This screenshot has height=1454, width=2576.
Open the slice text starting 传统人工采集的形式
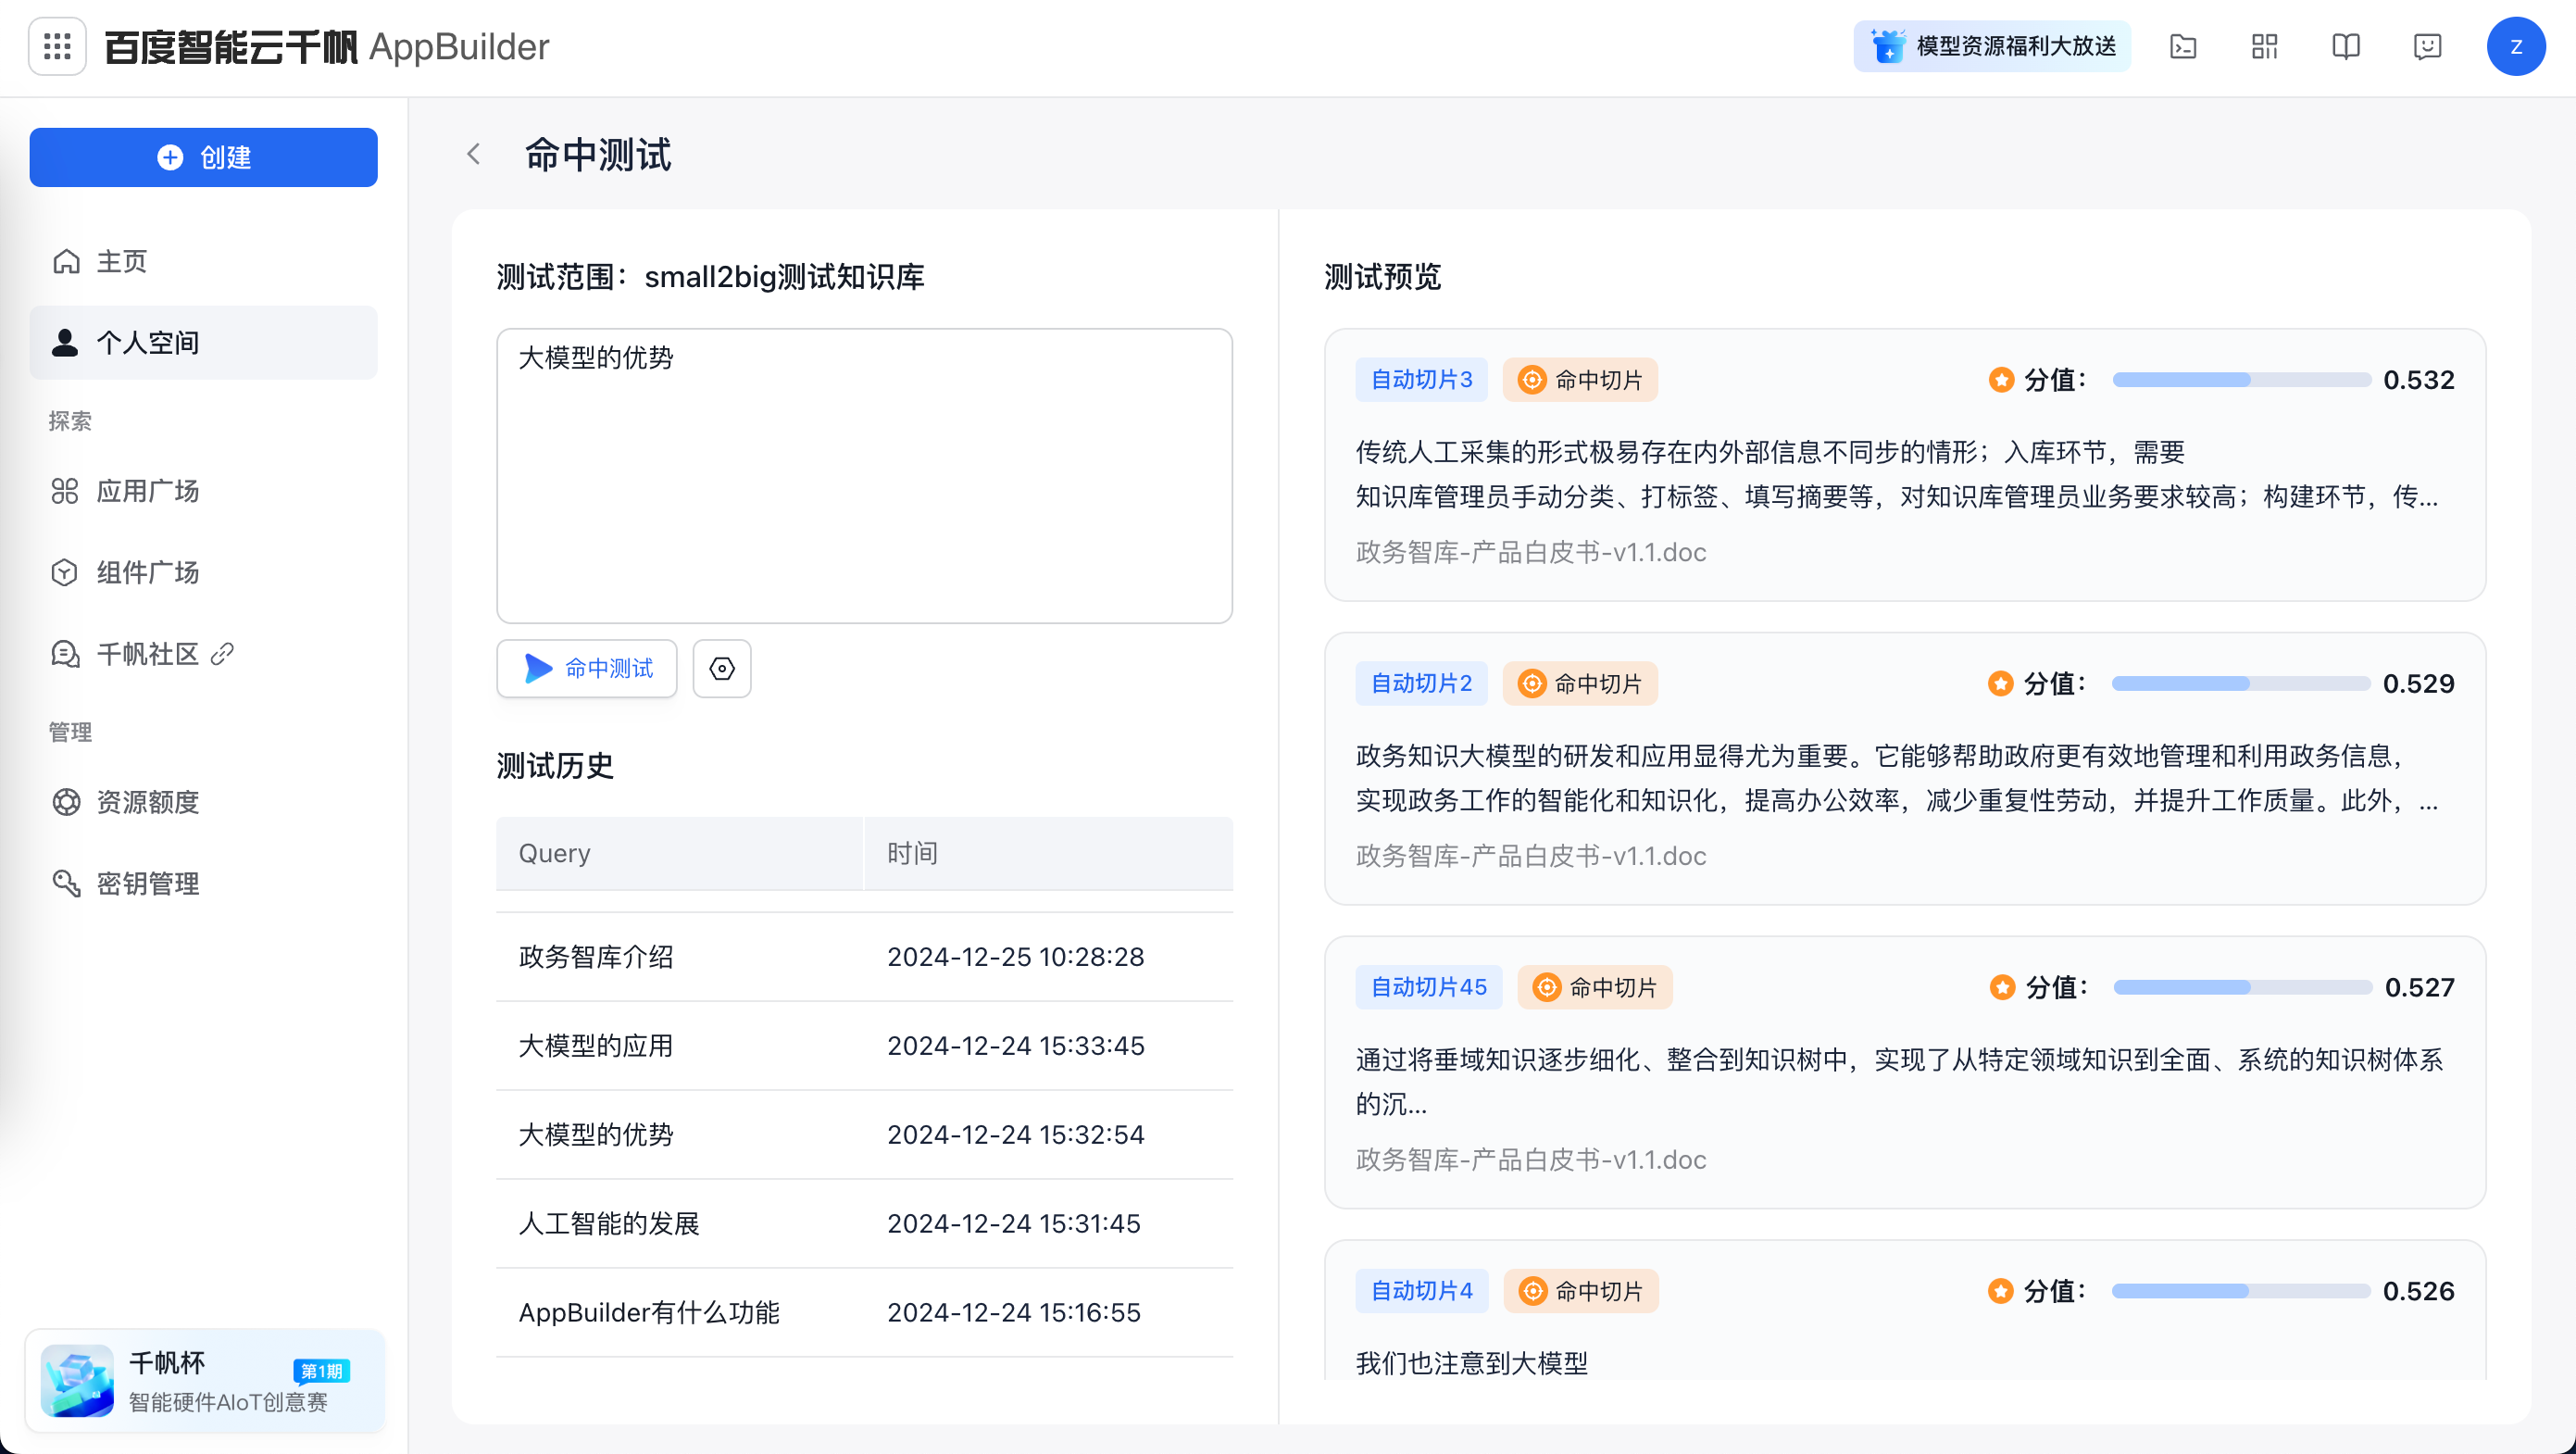[x=1897, y=475]
